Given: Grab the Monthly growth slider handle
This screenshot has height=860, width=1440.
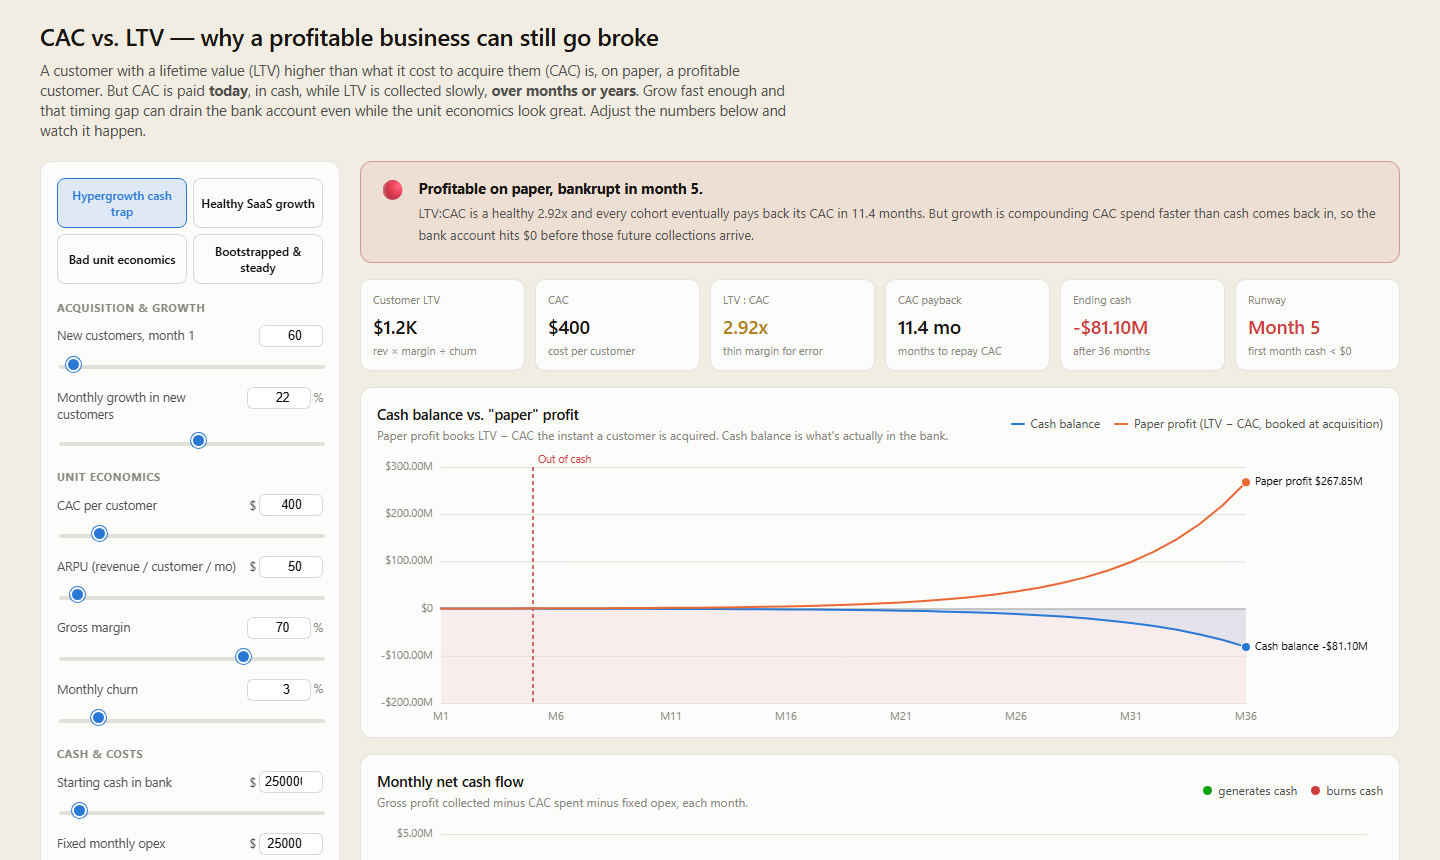Looking at the screenshot, I should [198, 441].
